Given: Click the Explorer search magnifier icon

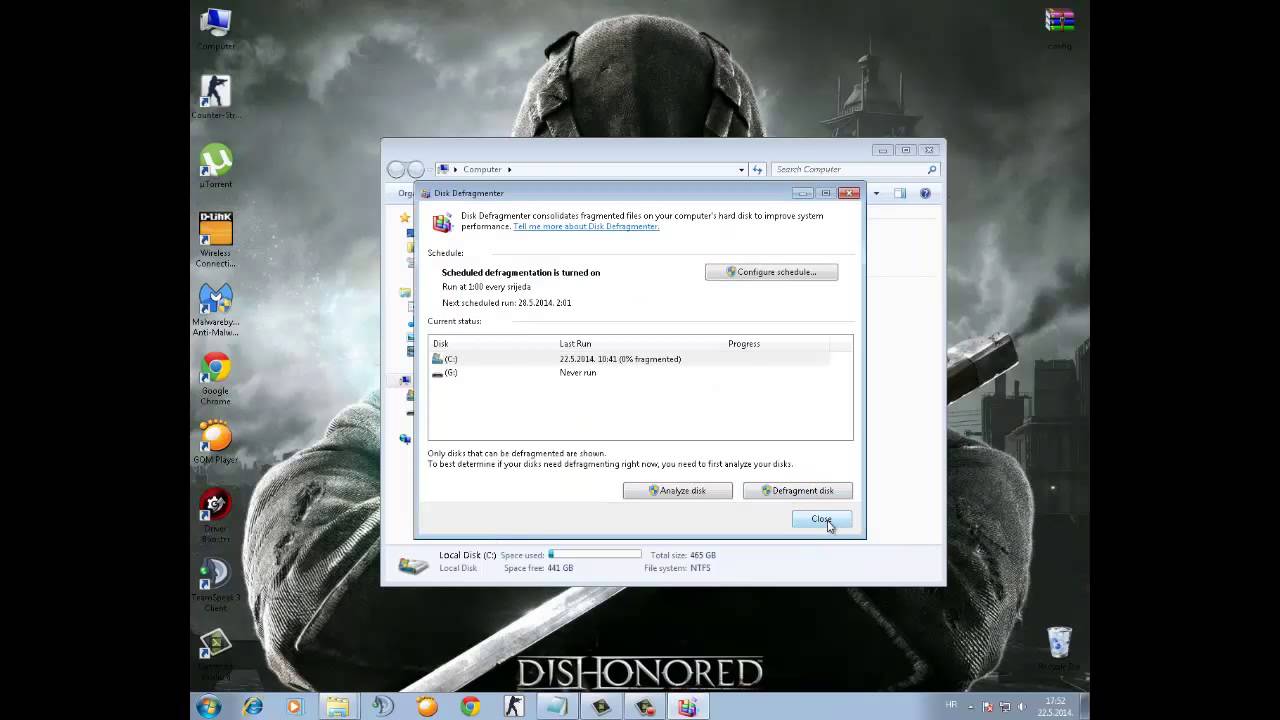Looking at the screenshot, I should [932, 170].
